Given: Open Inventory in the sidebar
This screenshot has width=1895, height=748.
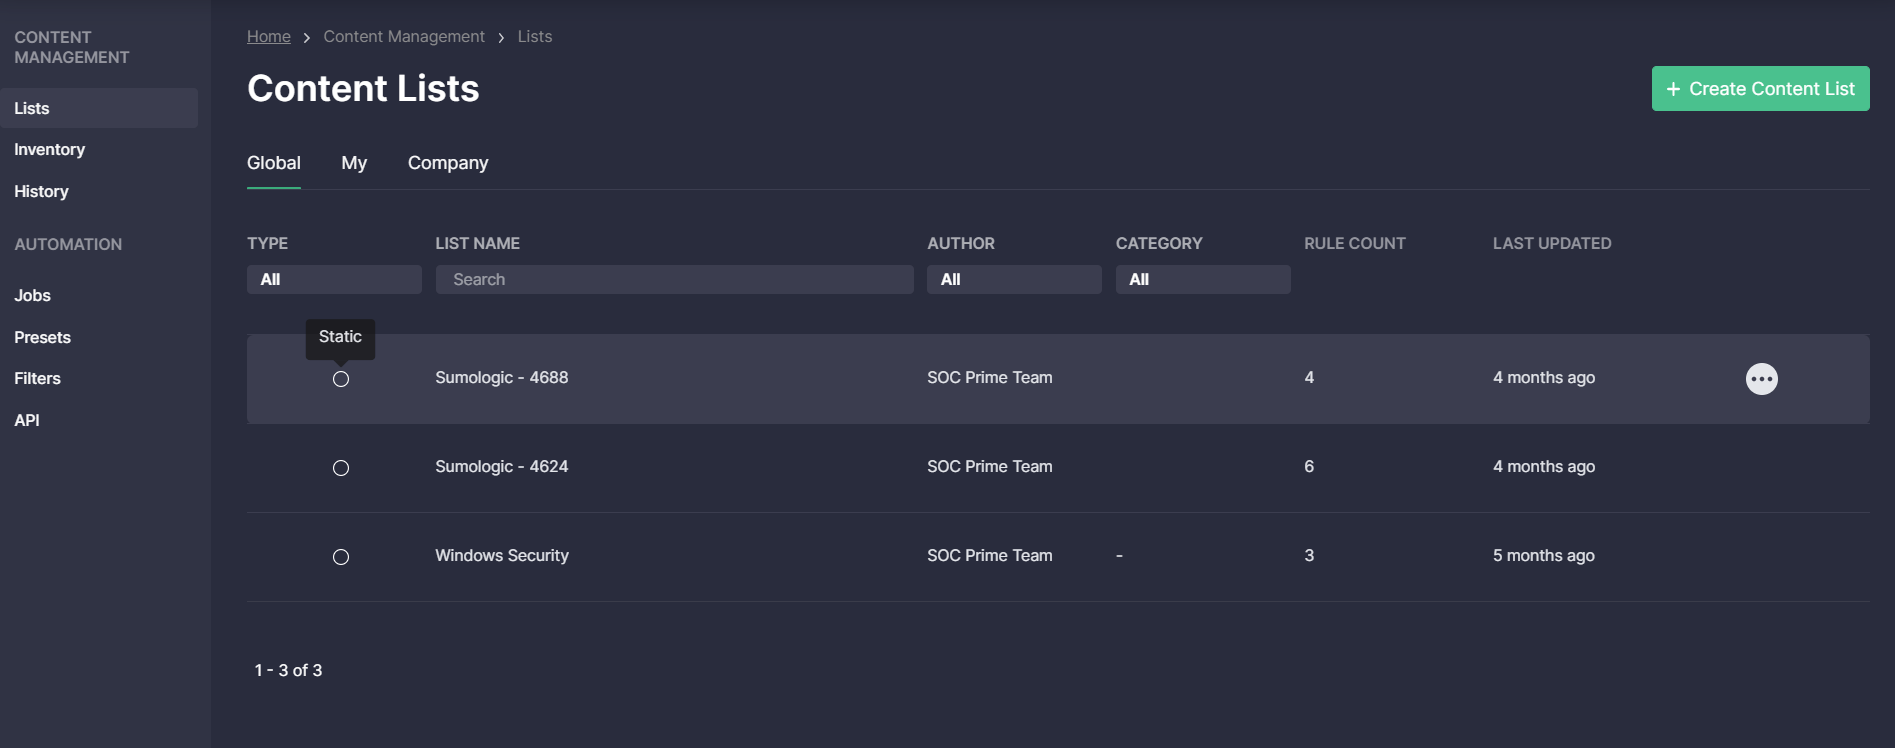Looking at the screenshot, I should [50, 149].
